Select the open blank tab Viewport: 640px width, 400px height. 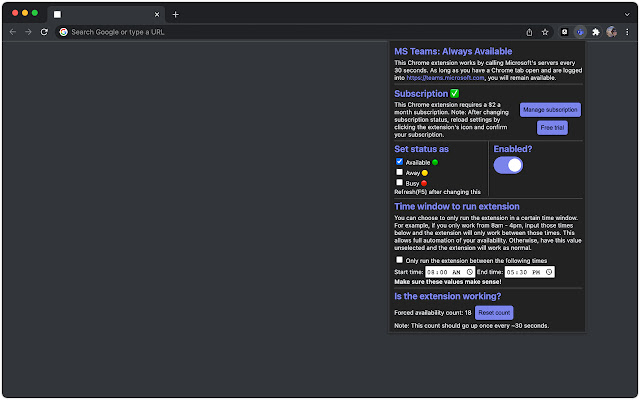[106, 15]
